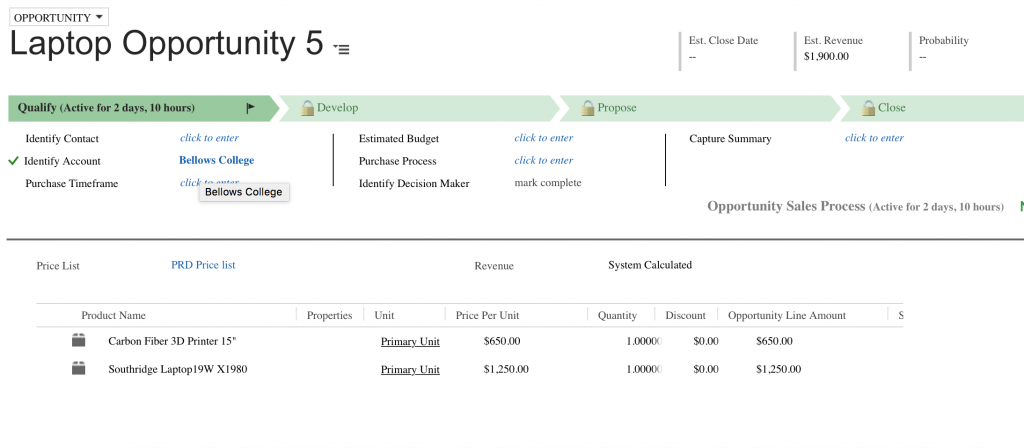Open the record list menu icon beside title

point(342,49)
